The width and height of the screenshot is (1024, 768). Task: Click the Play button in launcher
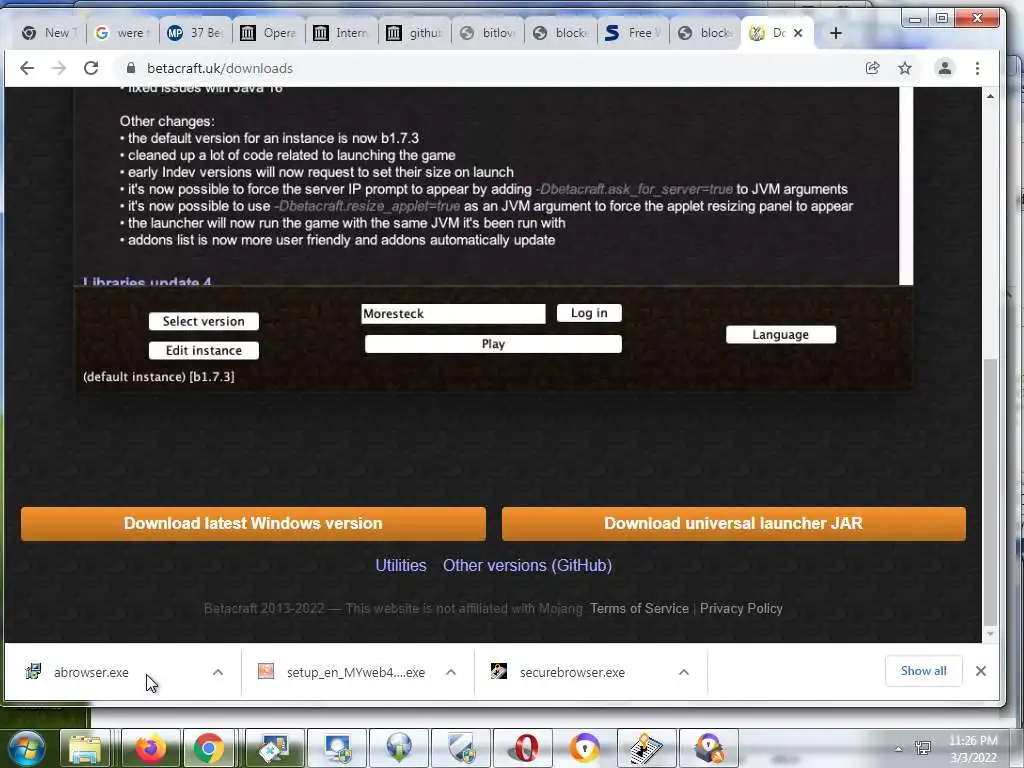click(x=493, y=344)
